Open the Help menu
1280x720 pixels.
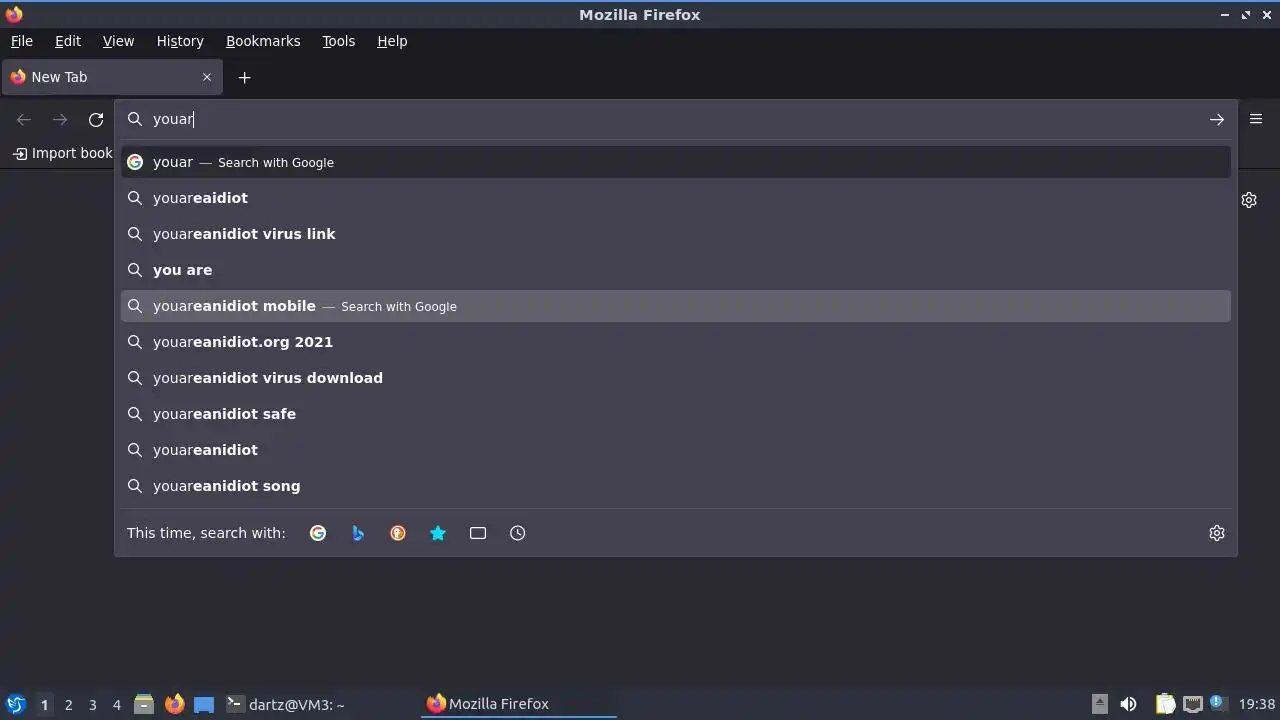392,41
